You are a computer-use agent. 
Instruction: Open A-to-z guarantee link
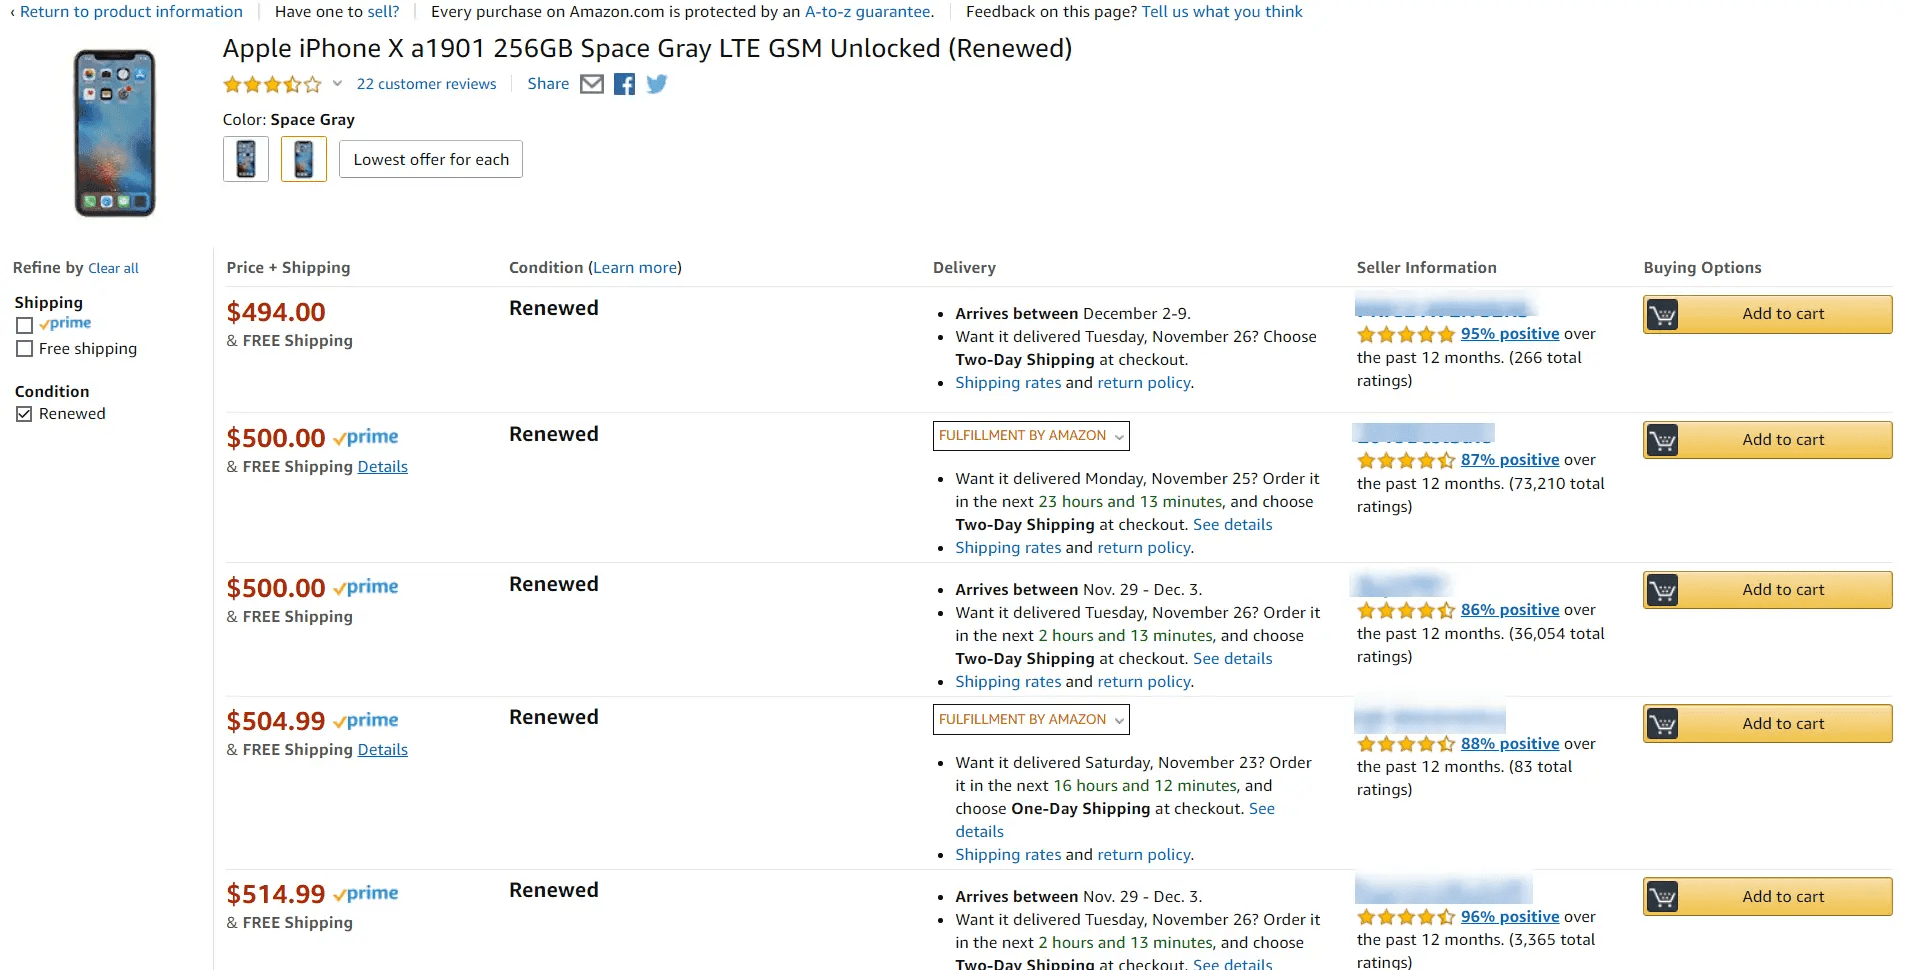point(867,12)
